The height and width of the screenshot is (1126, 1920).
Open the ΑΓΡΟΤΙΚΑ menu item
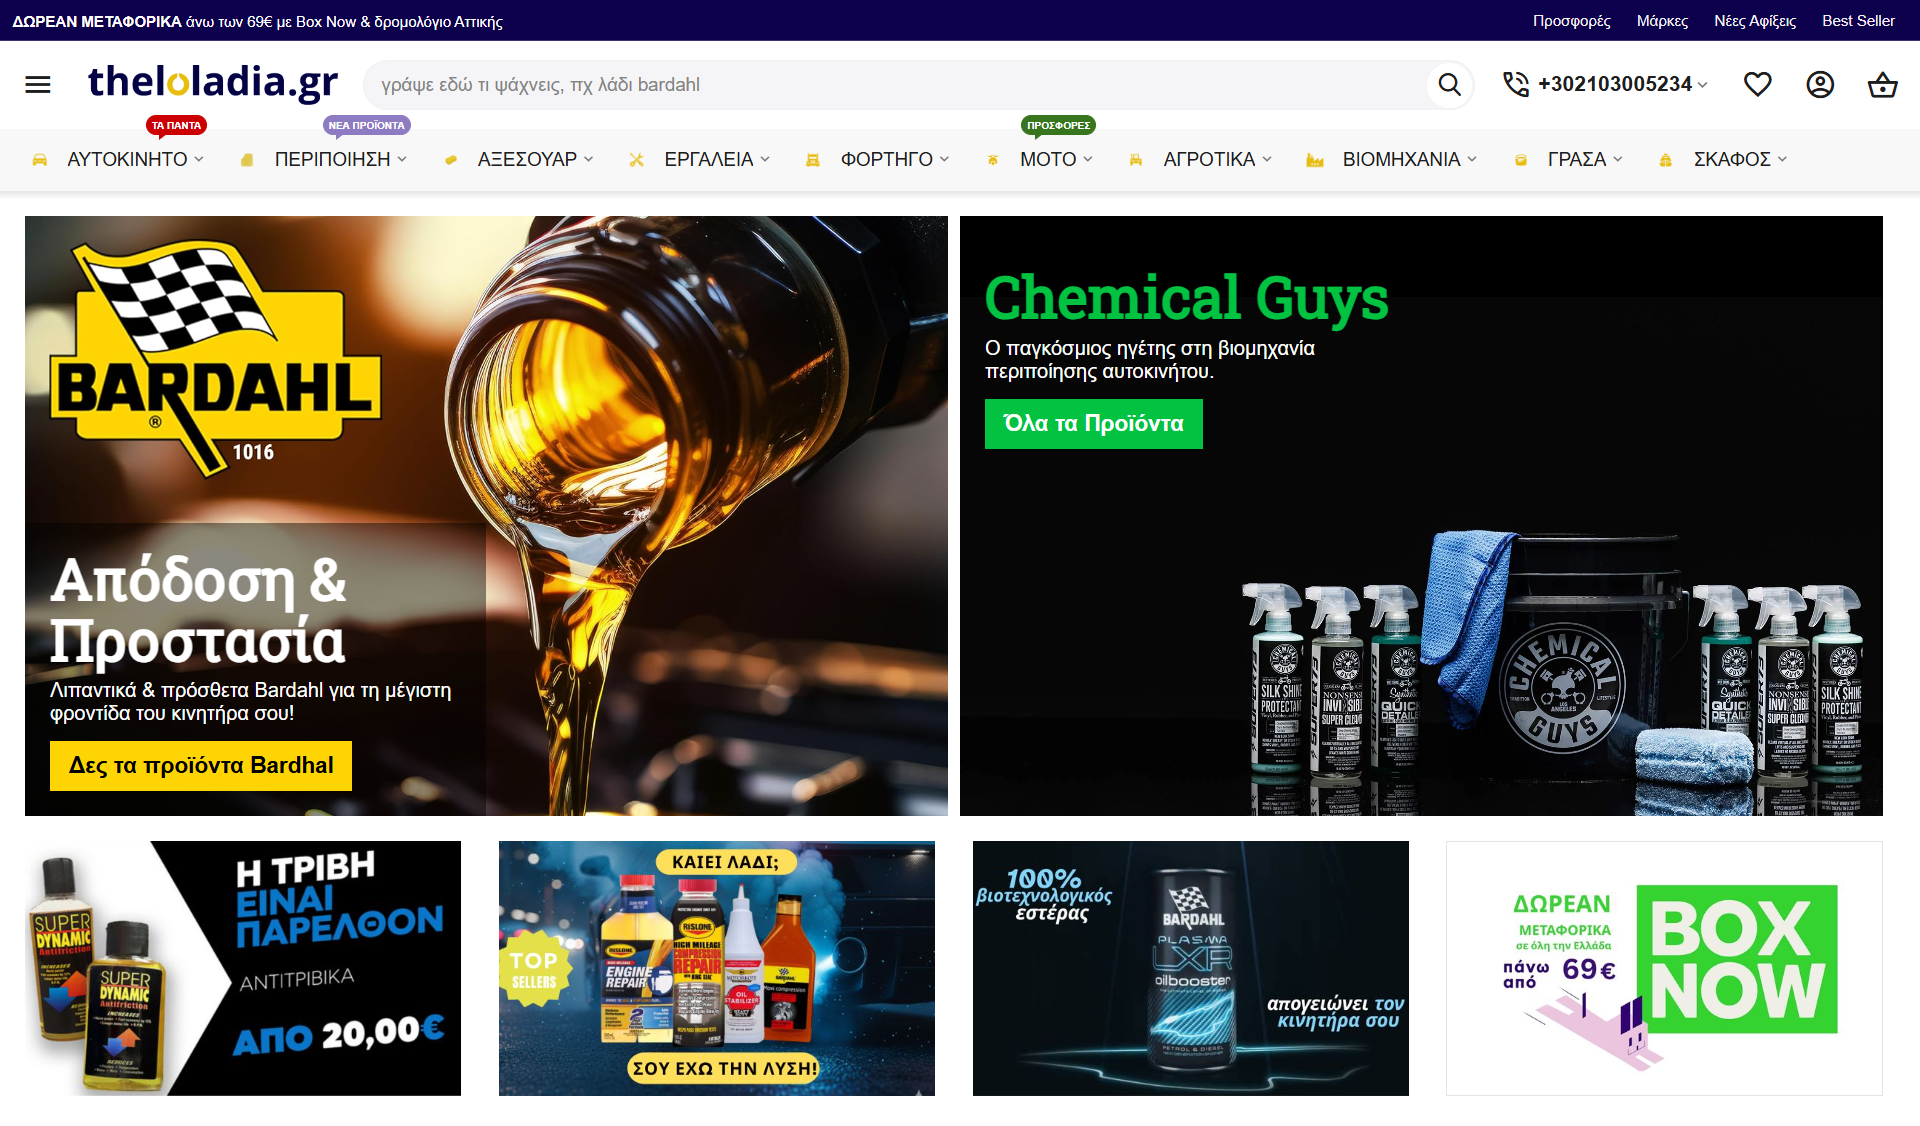pyautogui.click(x=1209, y=160)
